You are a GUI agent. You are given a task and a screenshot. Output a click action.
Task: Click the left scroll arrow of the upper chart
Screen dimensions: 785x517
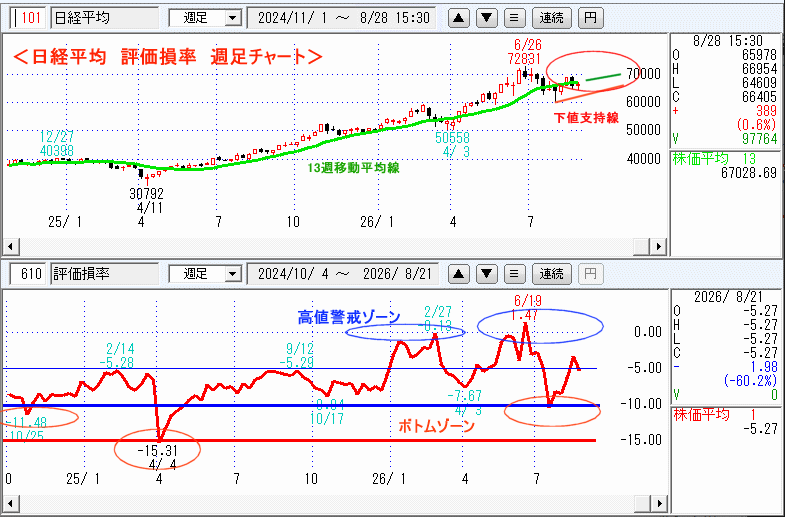click(x=11, y=247)
